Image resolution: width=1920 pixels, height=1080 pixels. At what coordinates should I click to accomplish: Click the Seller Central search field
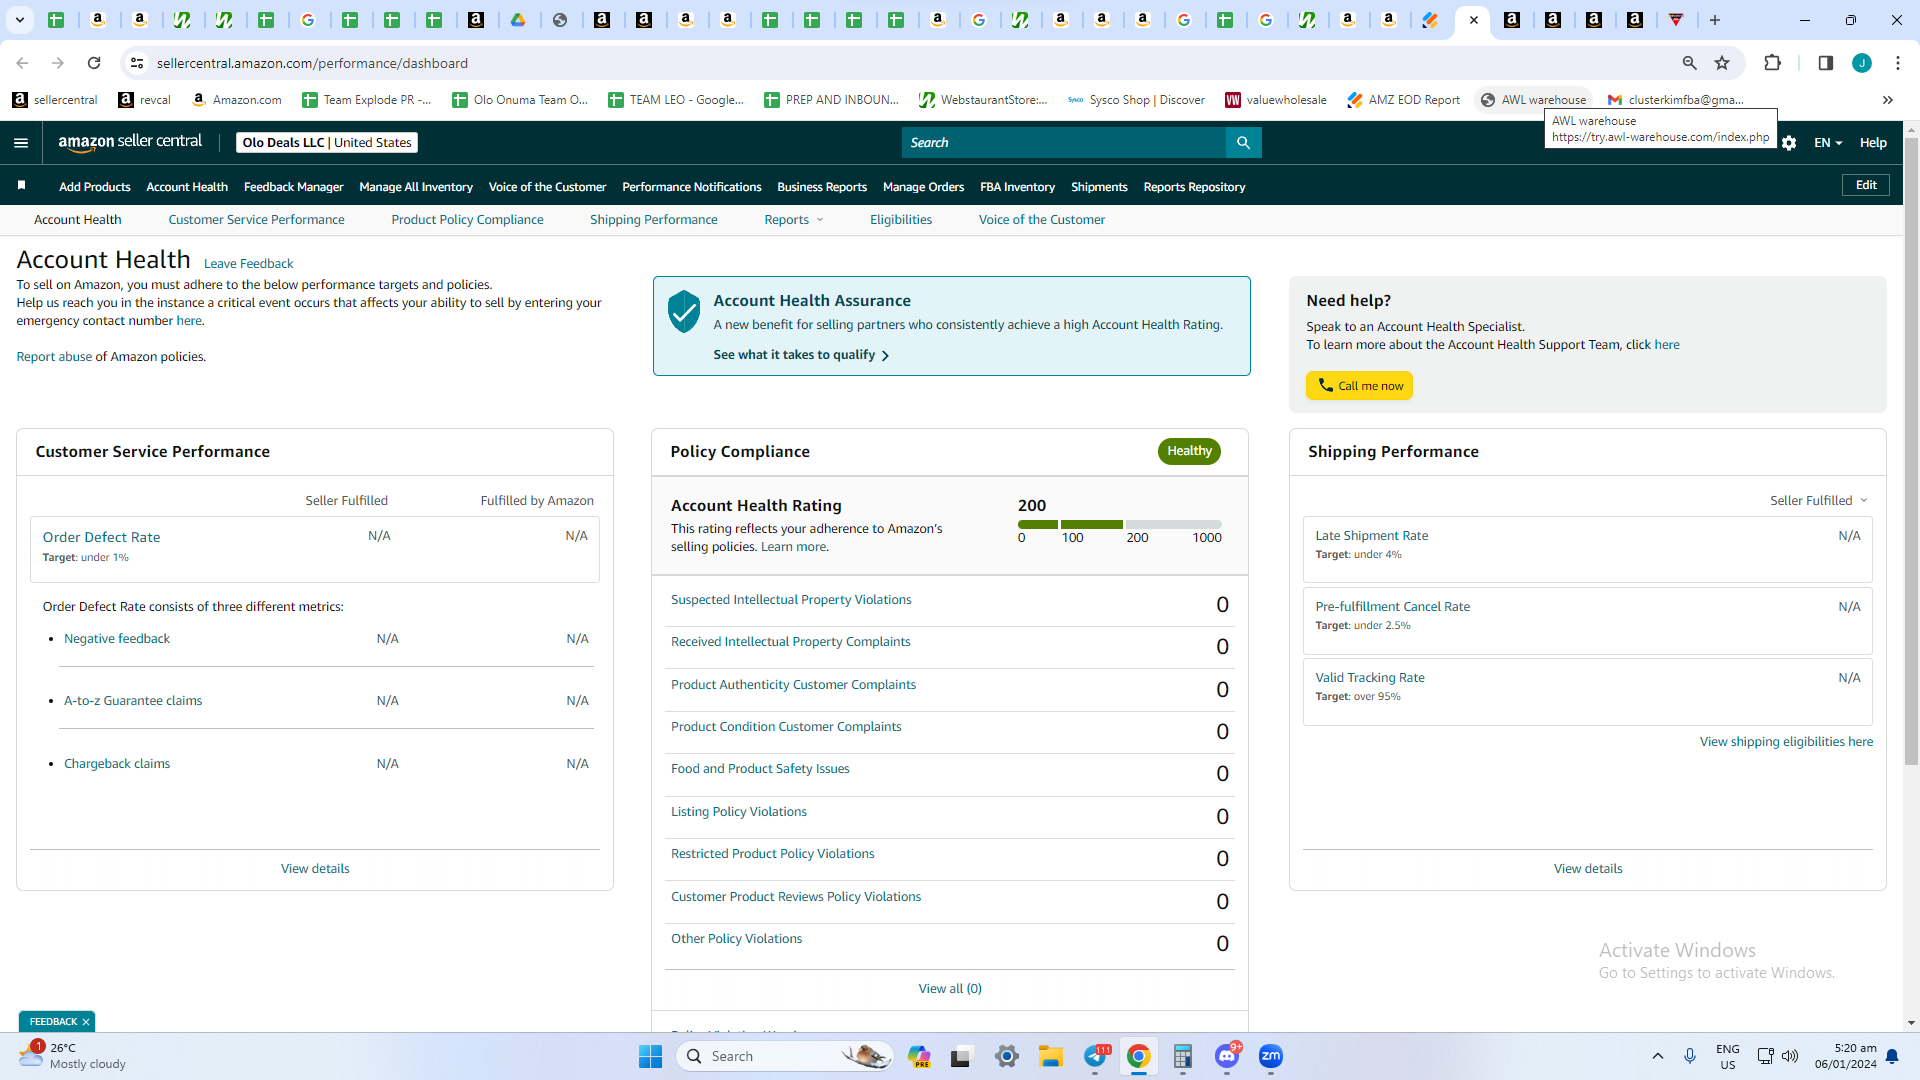(x=1064, y=142)
